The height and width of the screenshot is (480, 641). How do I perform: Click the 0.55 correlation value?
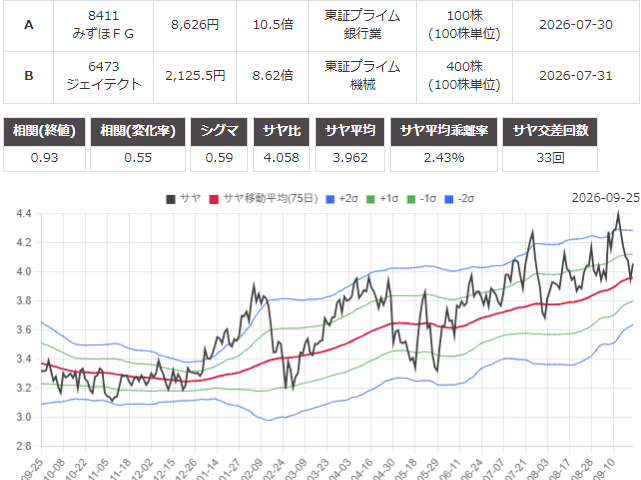point(138,158)
